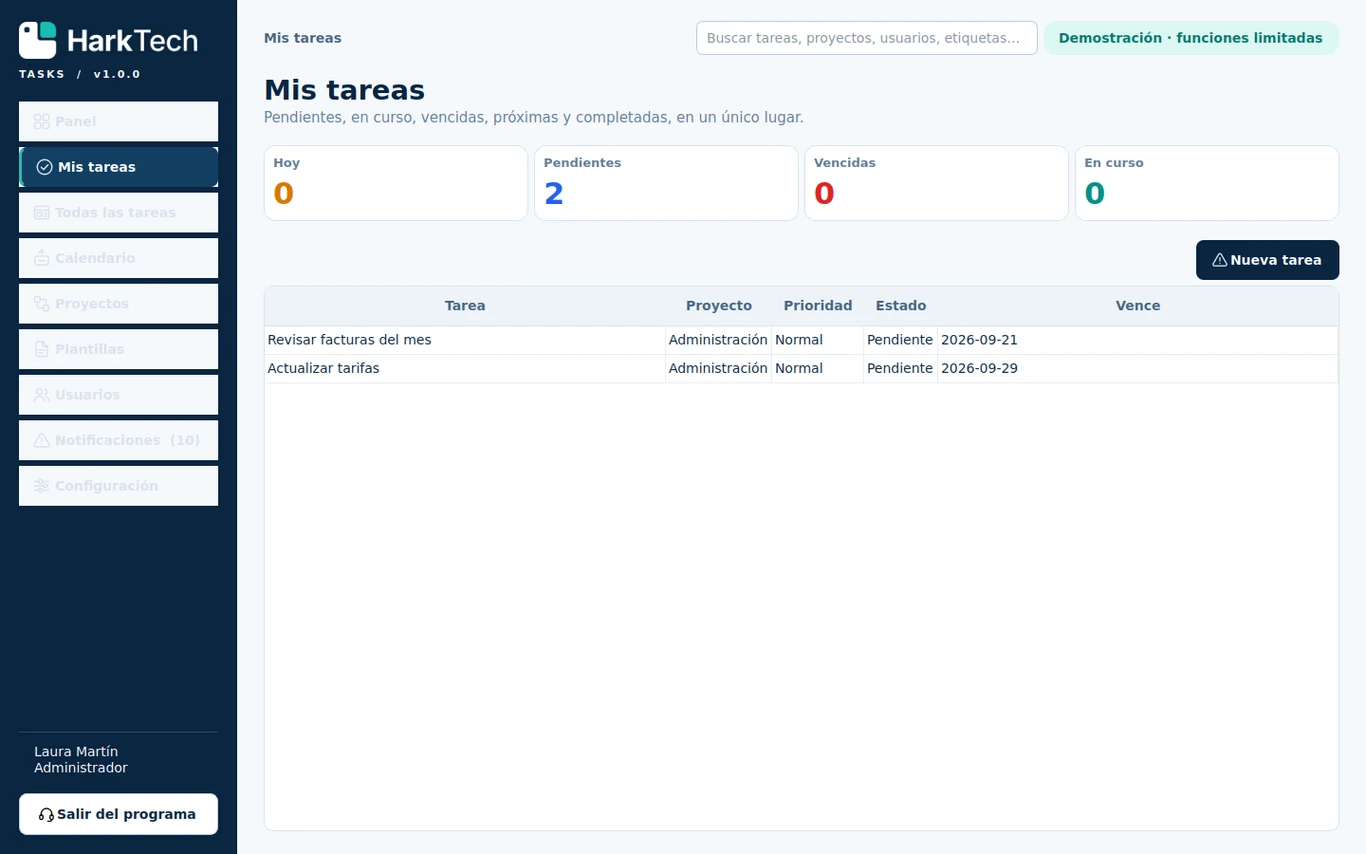
Task: Click the calendar icon beside Calendario
Action: [x=42, y=258]
